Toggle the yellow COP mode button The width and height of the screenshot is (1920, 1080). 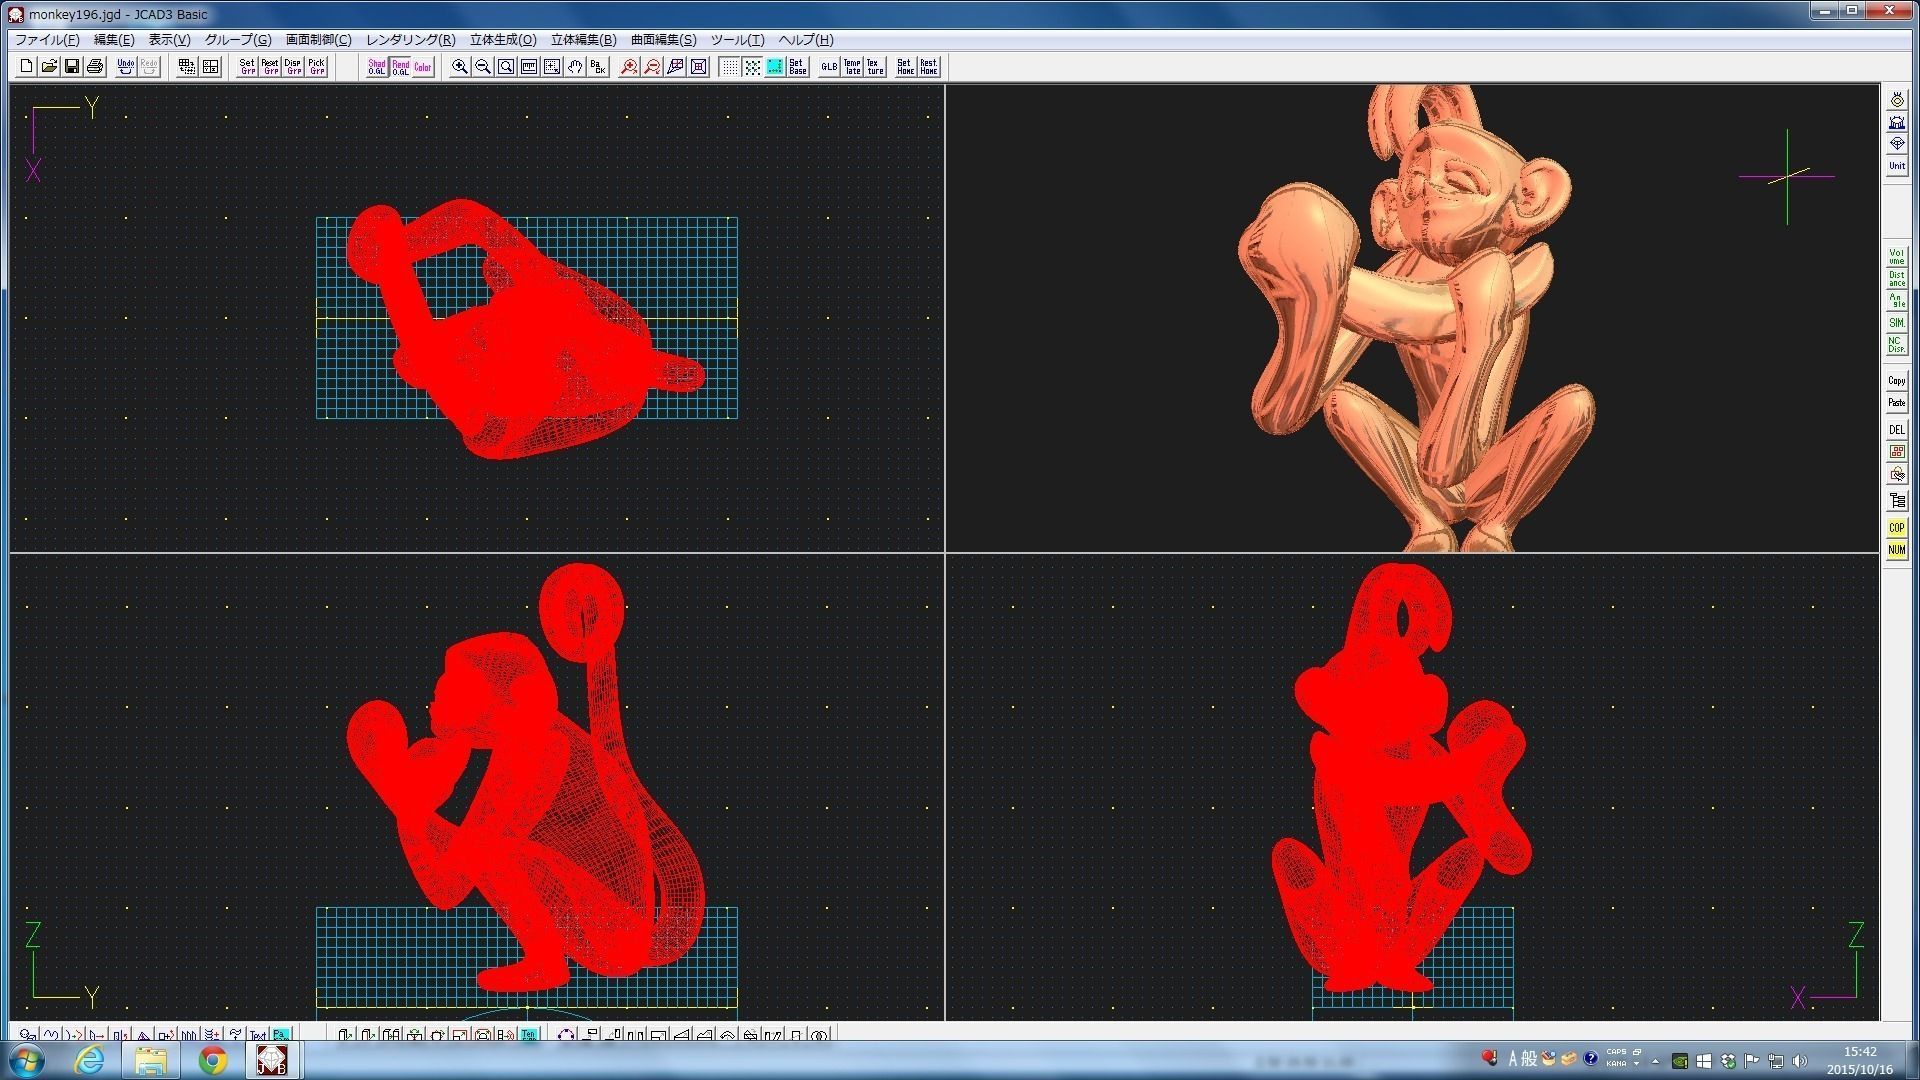click(x=1896, y=528)
